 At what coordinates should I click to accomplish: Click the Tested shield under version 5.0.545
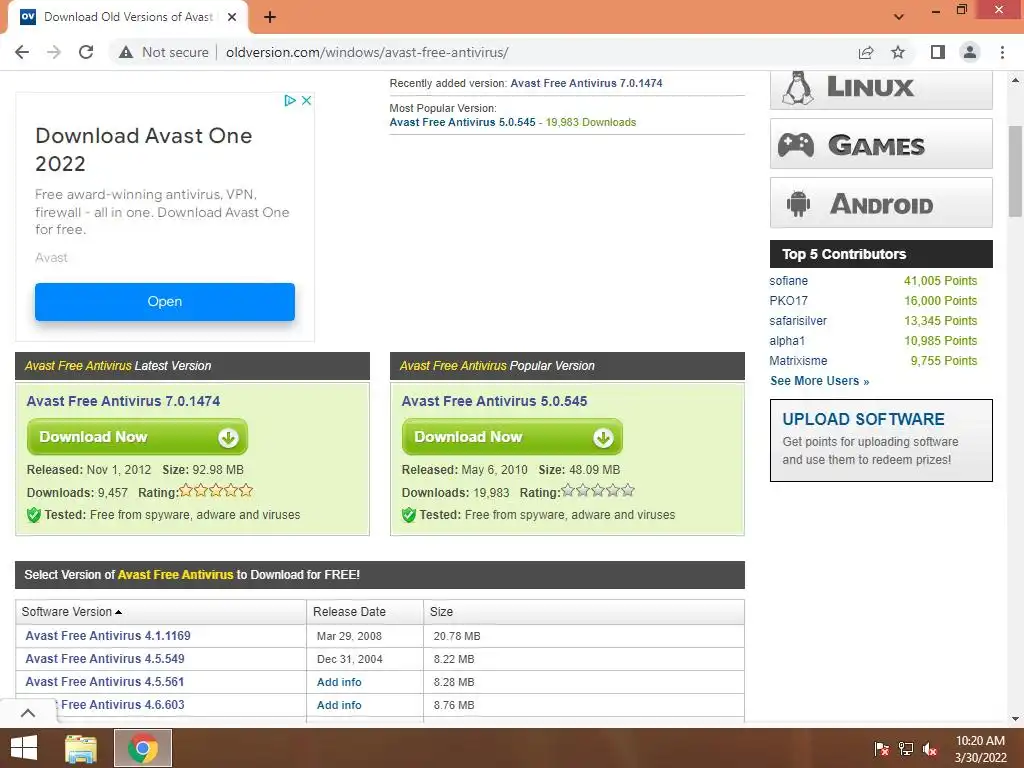coord(409,515)
